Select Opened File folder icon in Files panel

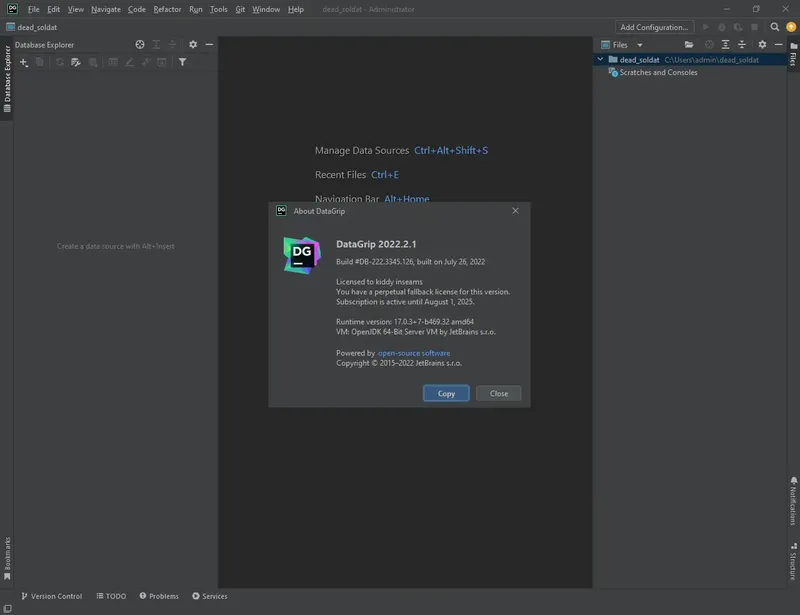point(687,45)
